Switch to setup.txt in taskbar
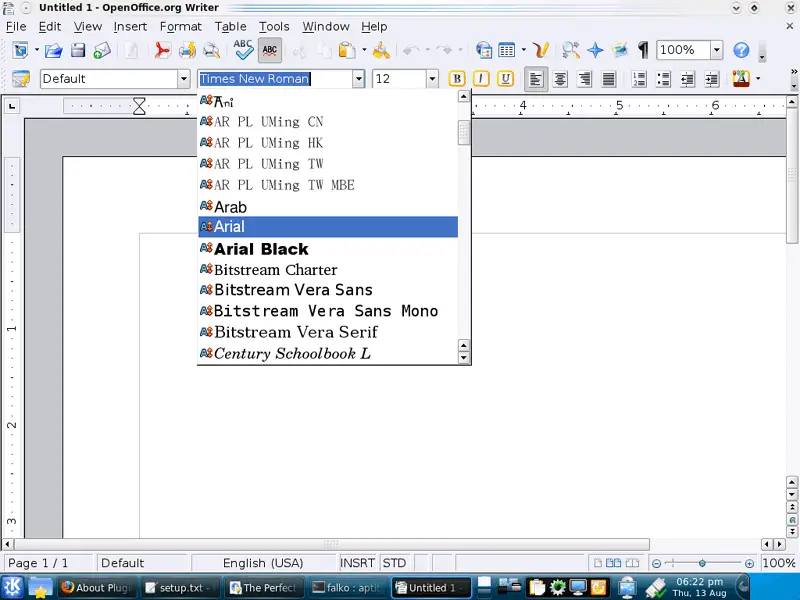Image resolution: width=800 pixels, height=600 pixels. [x=180, y=588]
